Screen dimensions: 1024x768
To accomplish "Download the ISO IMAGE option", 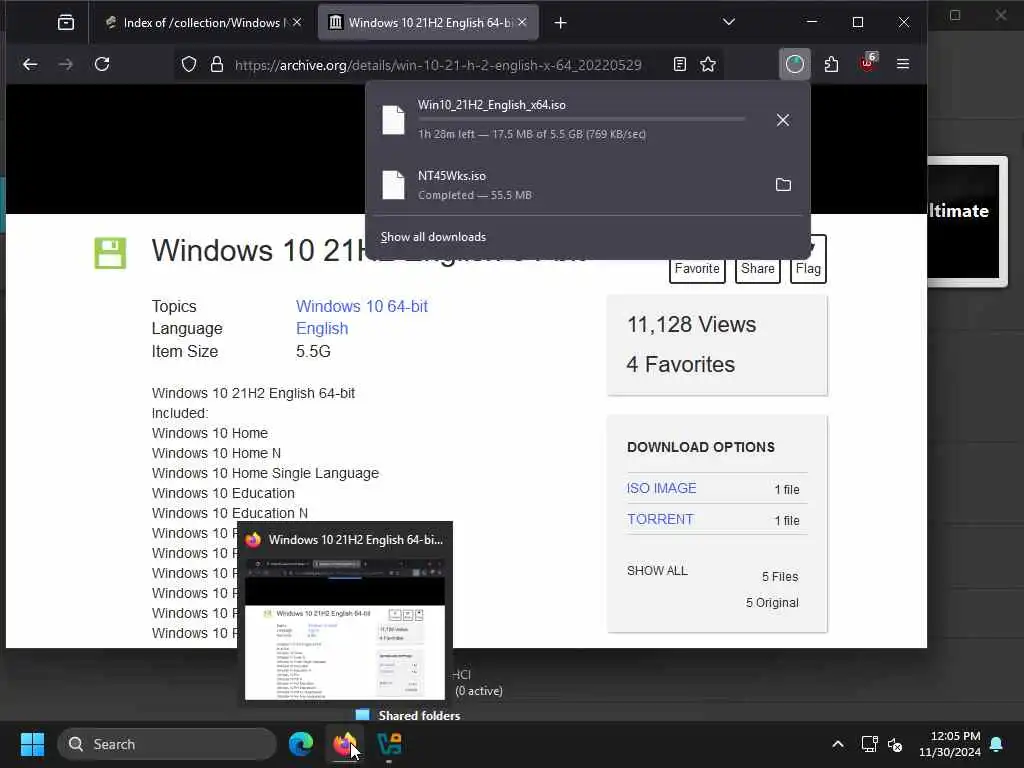I will (662, 488).
